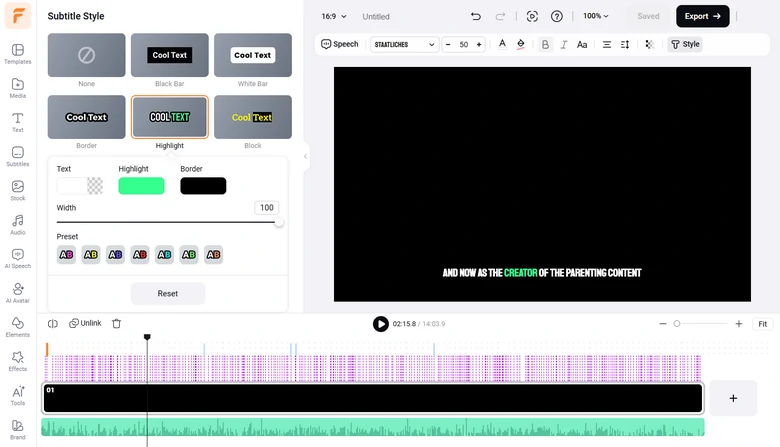Open the Text color swatch

tap(80, 186)
